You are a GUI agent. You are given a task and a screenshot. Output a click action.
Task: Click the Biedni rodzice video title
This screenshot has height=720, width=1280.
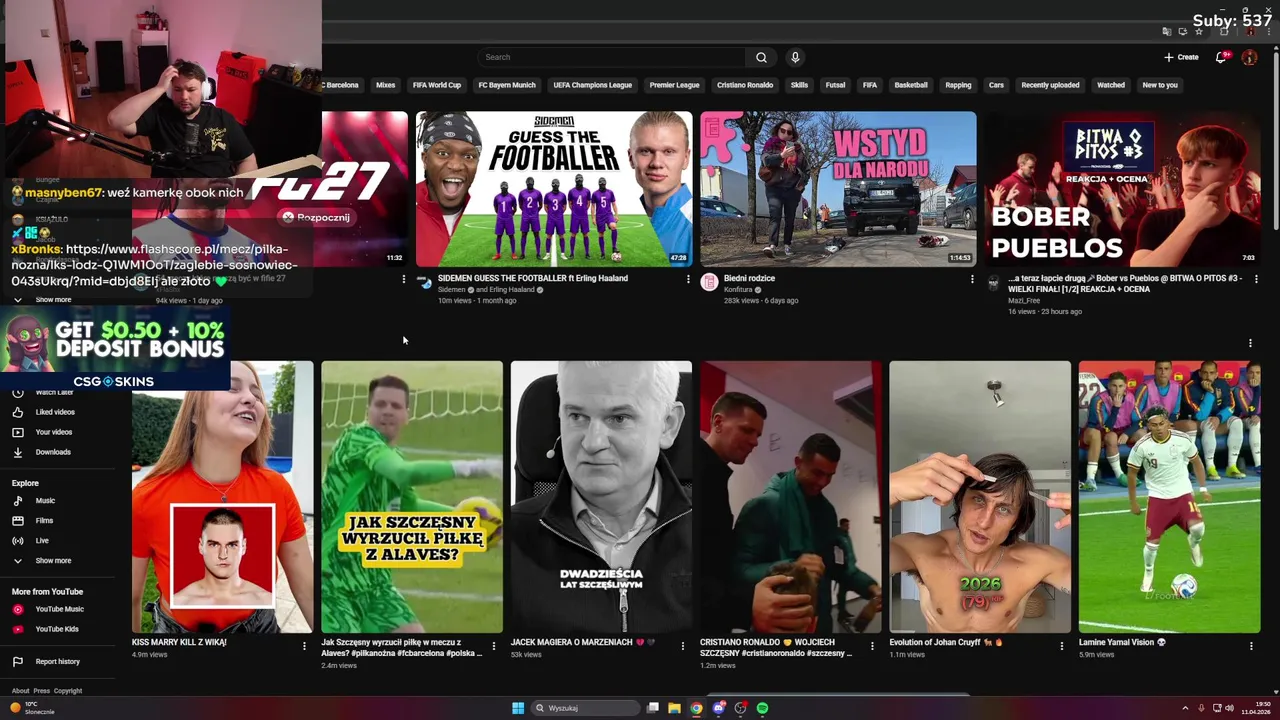pyautogui.click(x=749, y=278)
